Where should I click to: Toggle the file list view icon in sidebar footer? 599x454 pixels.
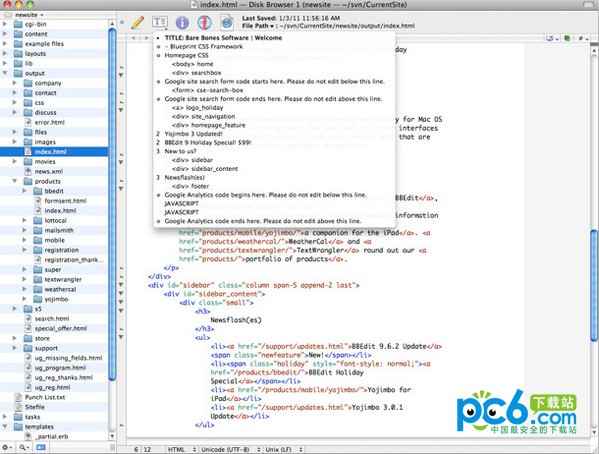[x=41, y=447]
